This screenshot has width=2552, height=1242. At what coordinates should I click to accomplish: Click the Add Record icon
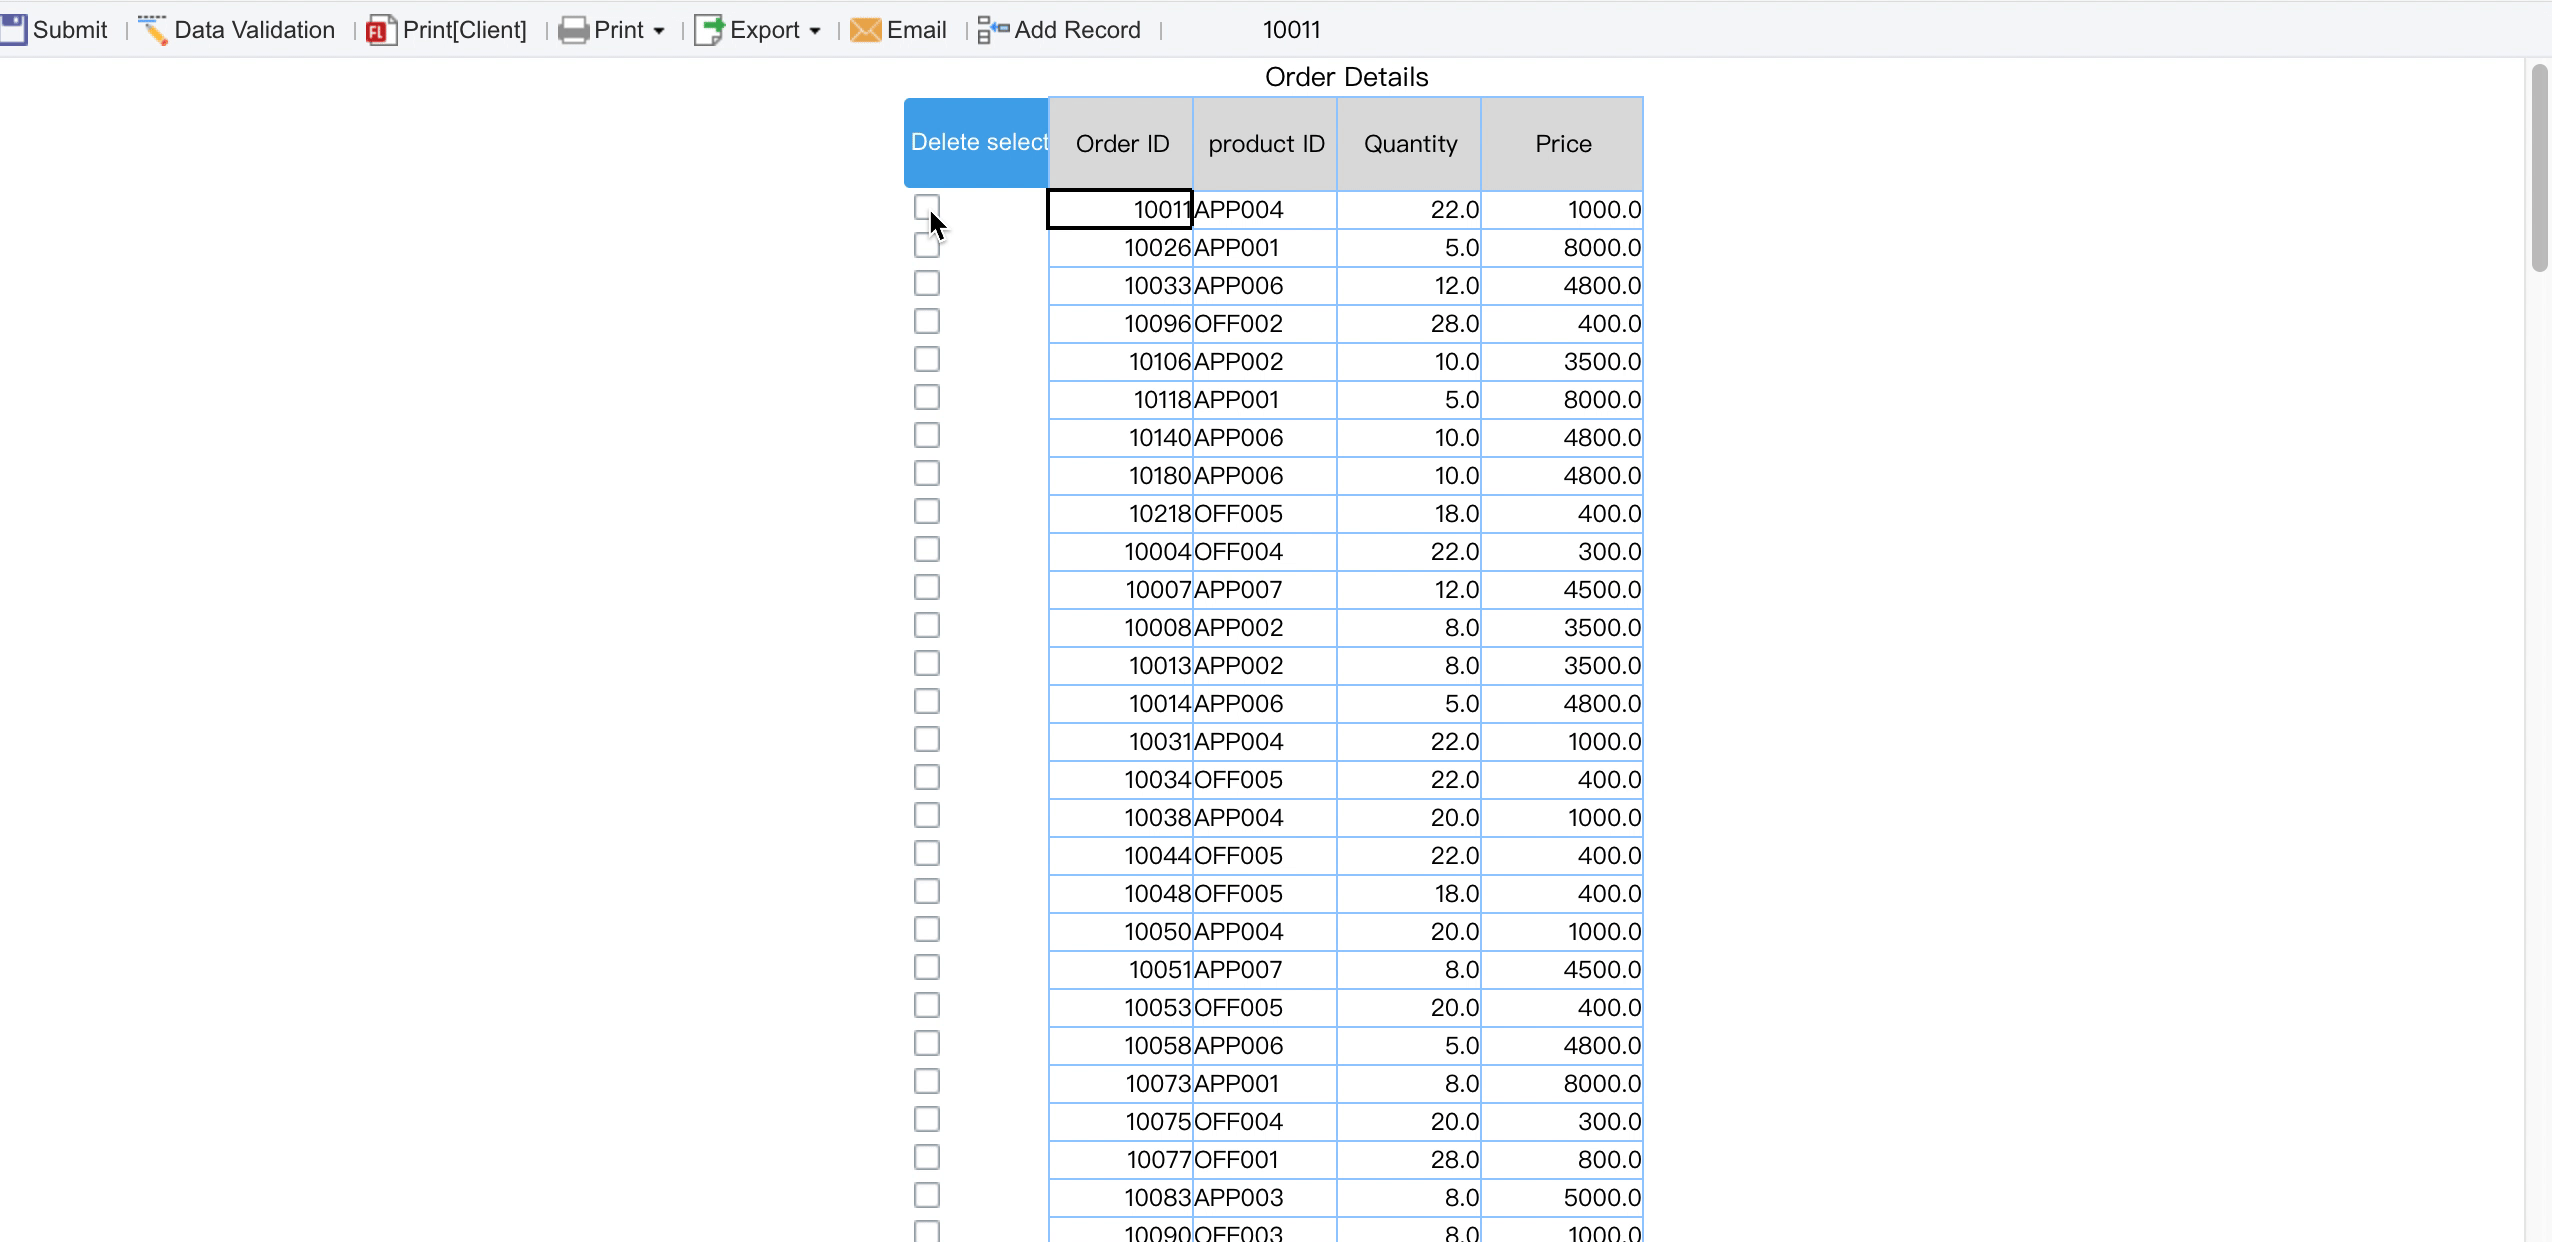click(993, 30)
